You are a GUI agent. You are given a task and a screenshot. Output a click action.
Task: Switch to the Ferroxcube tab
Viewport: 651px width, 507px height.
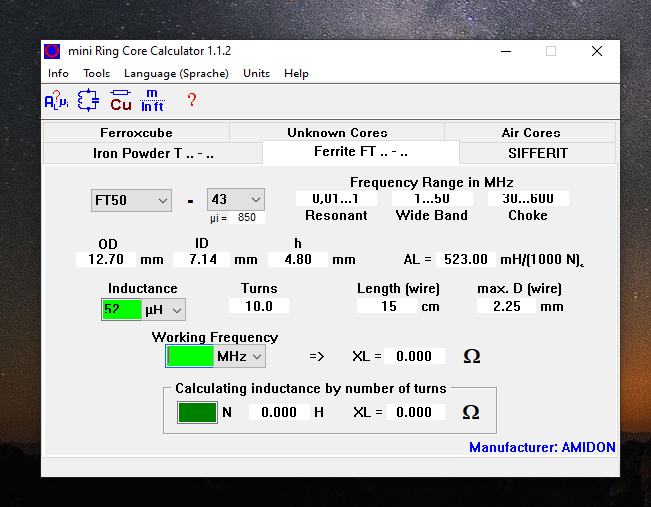coord(136,132)
